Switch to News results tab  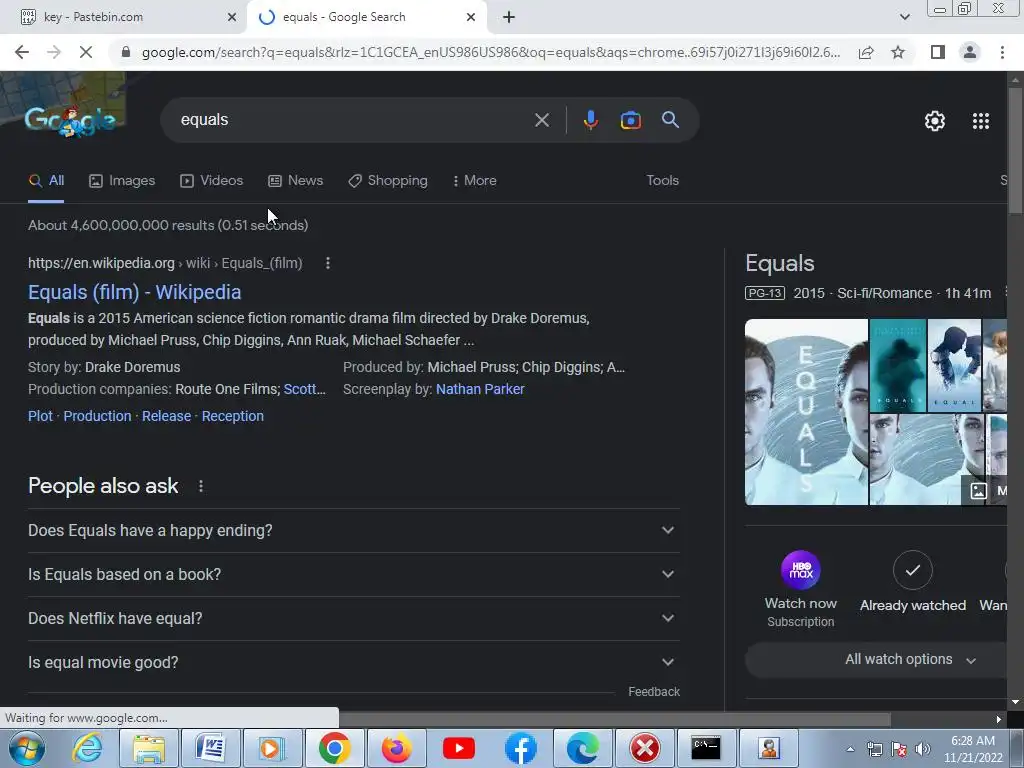pos(295,180)
